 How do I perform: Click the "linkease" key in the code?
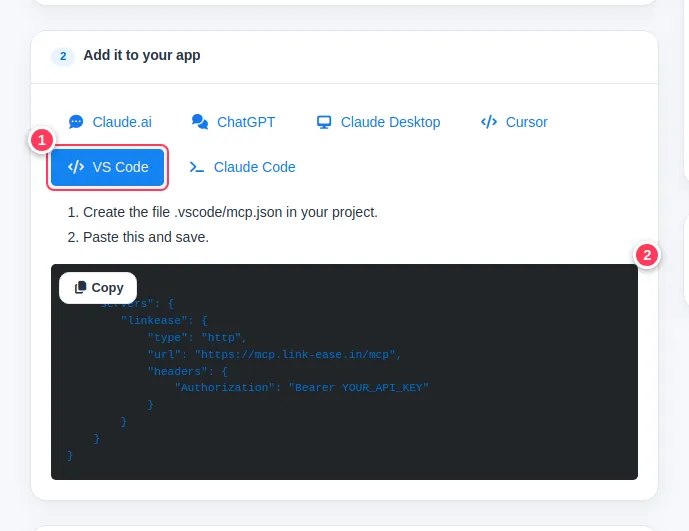[x=154, y=320]
